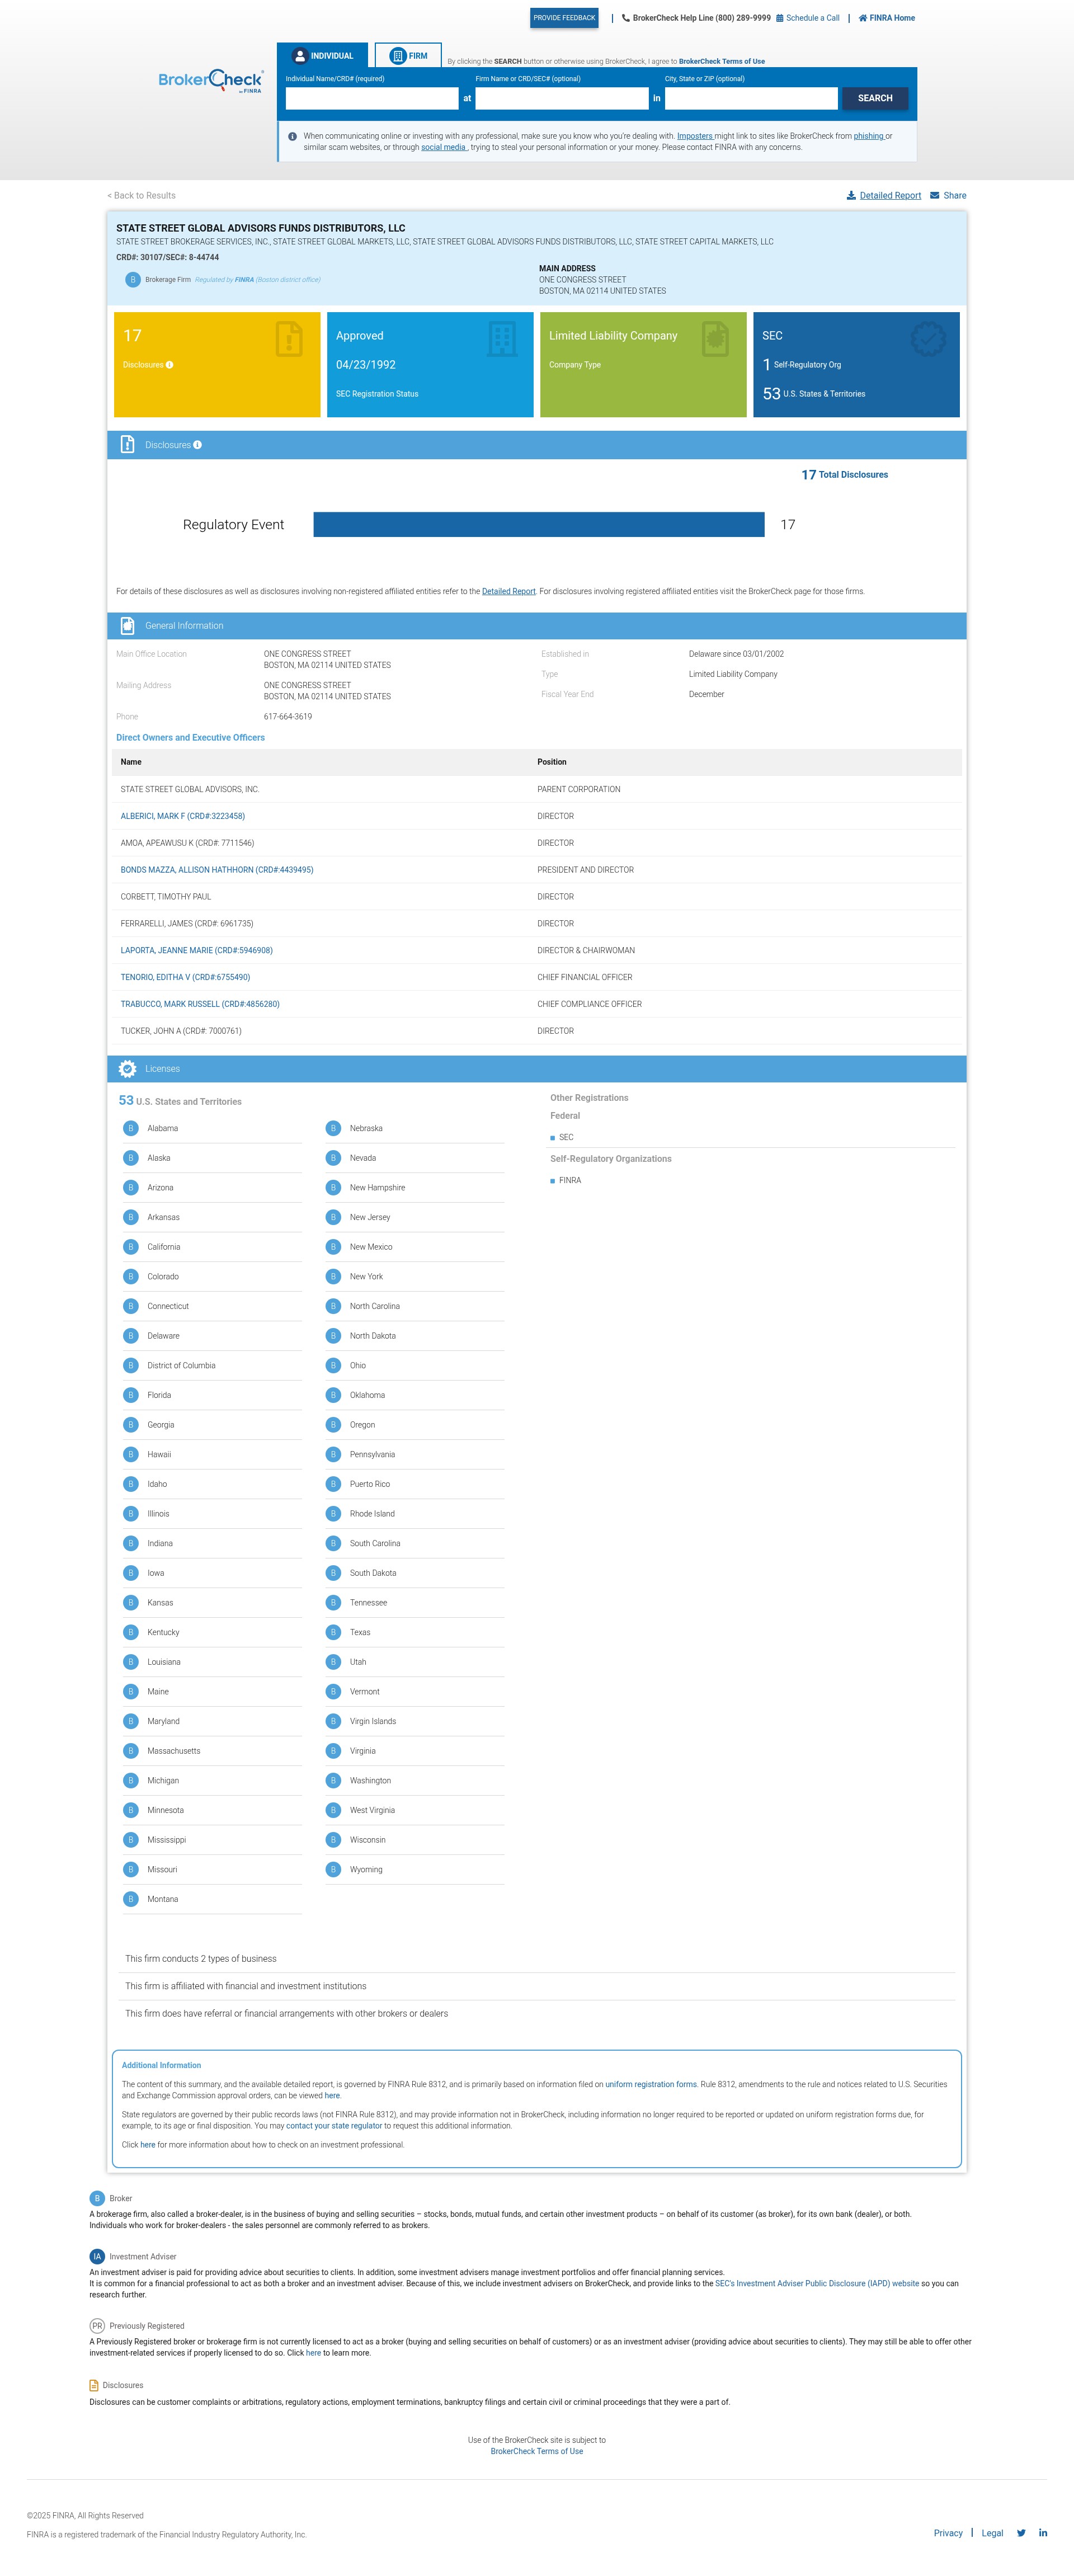Click the Brokerage Firm B badge icon
This screenshot has width=1074, height=2576.
tap(132, 279)
